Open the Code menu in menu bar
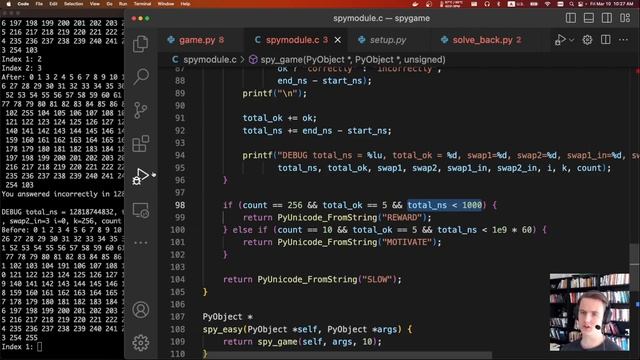 coord(23,4)
